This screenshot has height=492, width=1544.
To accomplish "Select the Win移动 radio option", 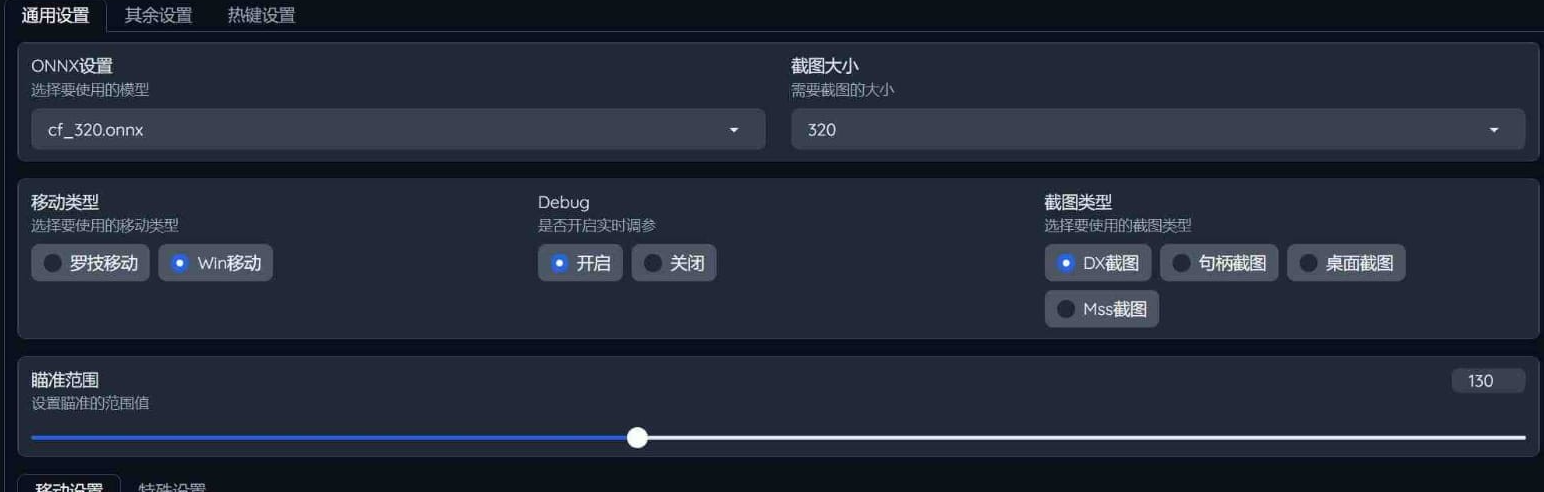I will pos(215,263).
